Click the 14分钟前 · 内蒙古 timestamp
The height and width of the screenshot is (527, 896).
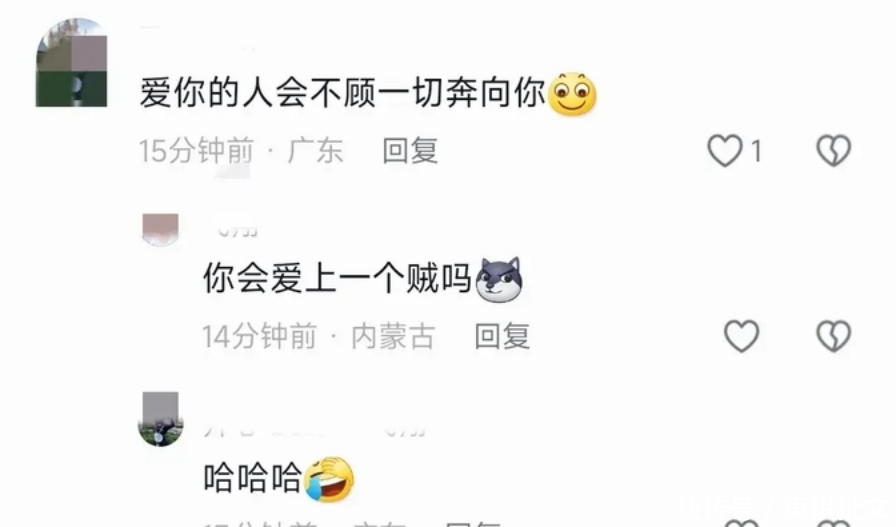click(x=318, y=336)
